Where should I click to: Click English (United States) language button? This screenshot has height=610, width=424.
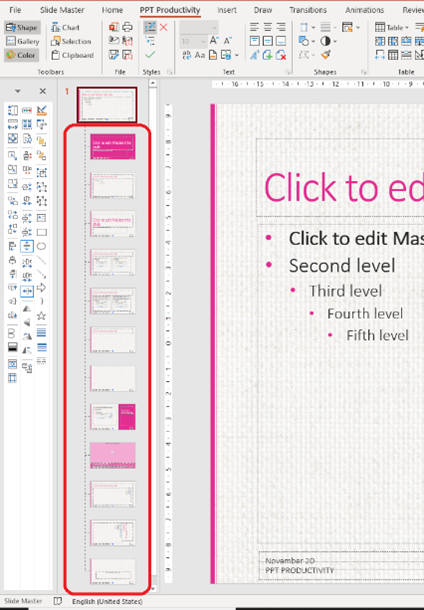107,601
